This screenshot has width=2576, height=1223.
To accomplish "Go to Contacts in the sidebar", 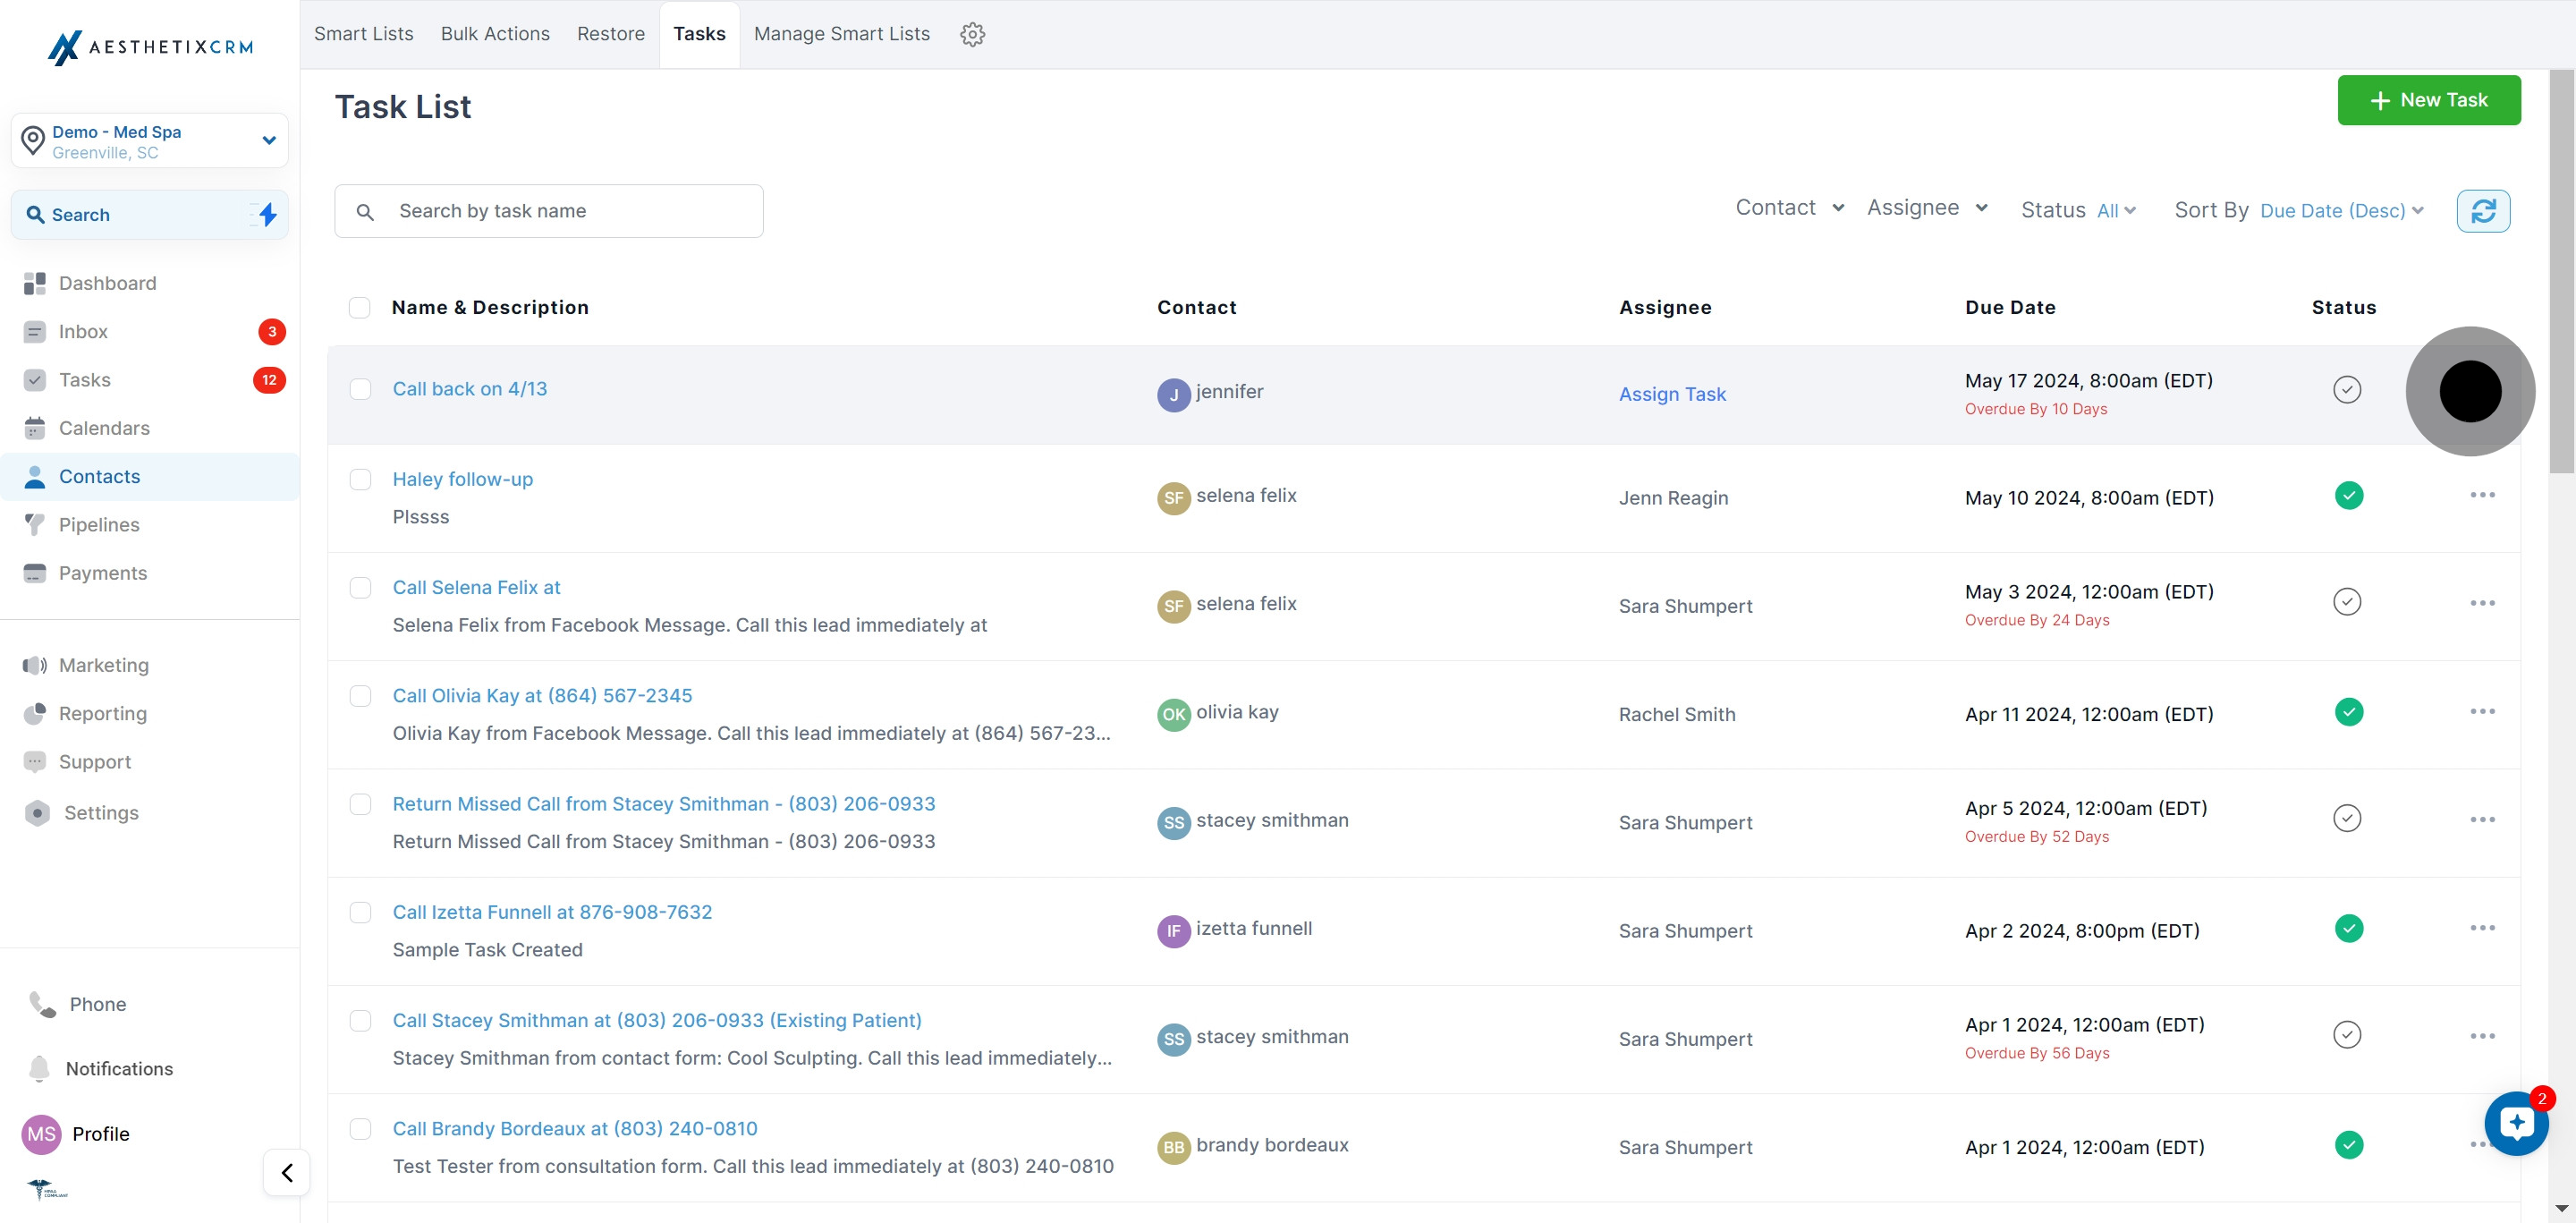I will [150, 476].
